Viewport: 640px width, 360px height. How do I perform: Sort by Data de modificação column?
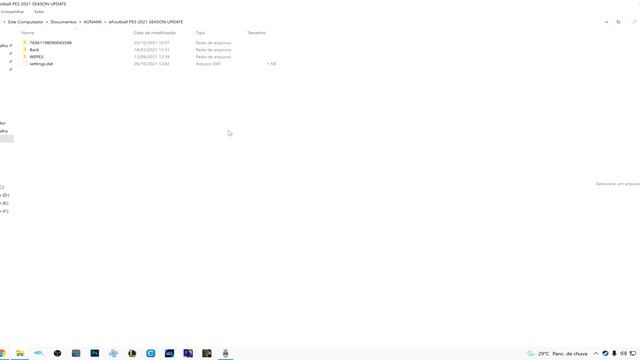[x=155, y=33]
